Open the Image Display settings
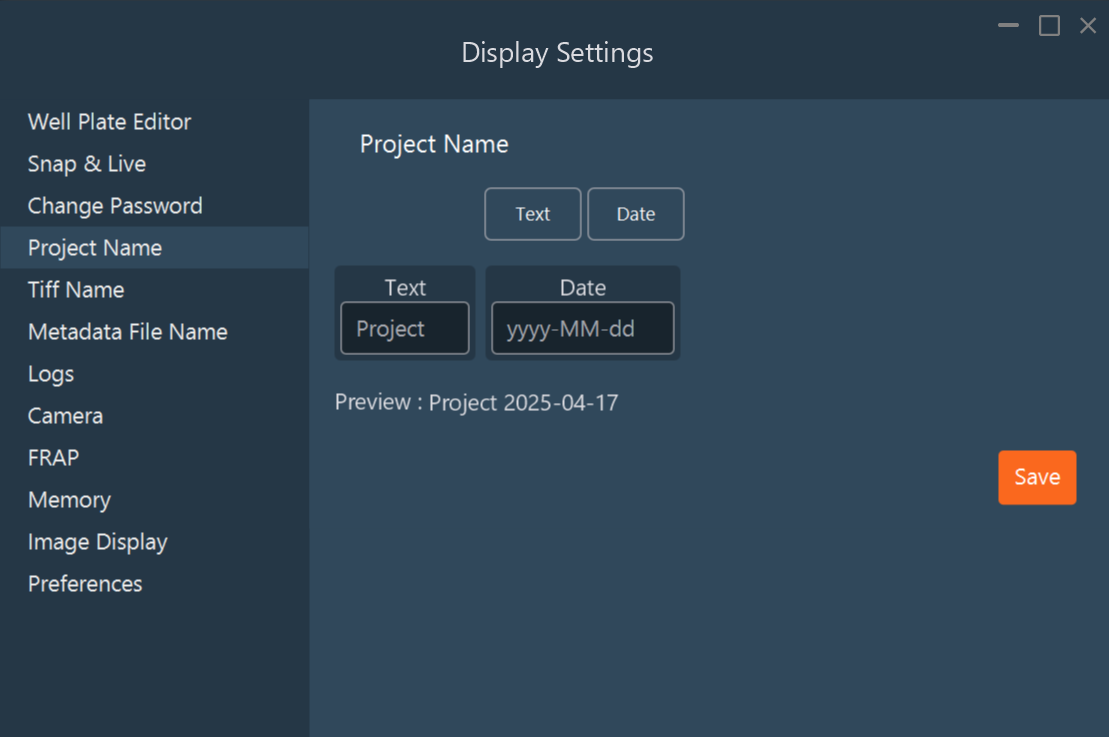1109x737 pixels. pos(98,542)
